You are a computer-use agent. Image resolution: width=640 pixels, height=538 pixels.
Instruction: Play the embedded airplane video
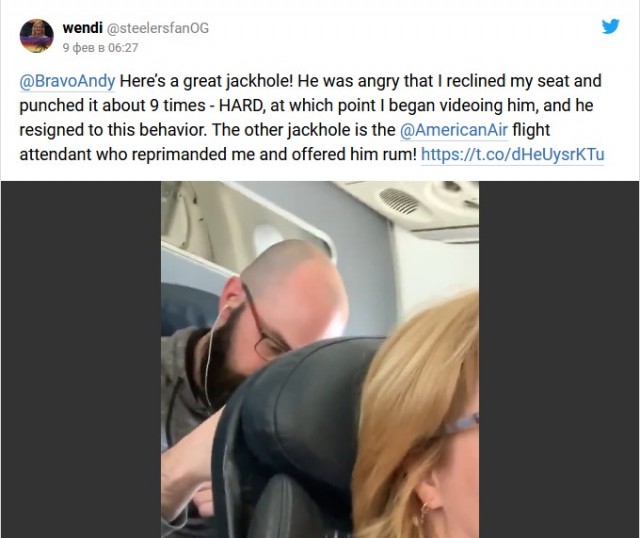[x=320, y=359]
